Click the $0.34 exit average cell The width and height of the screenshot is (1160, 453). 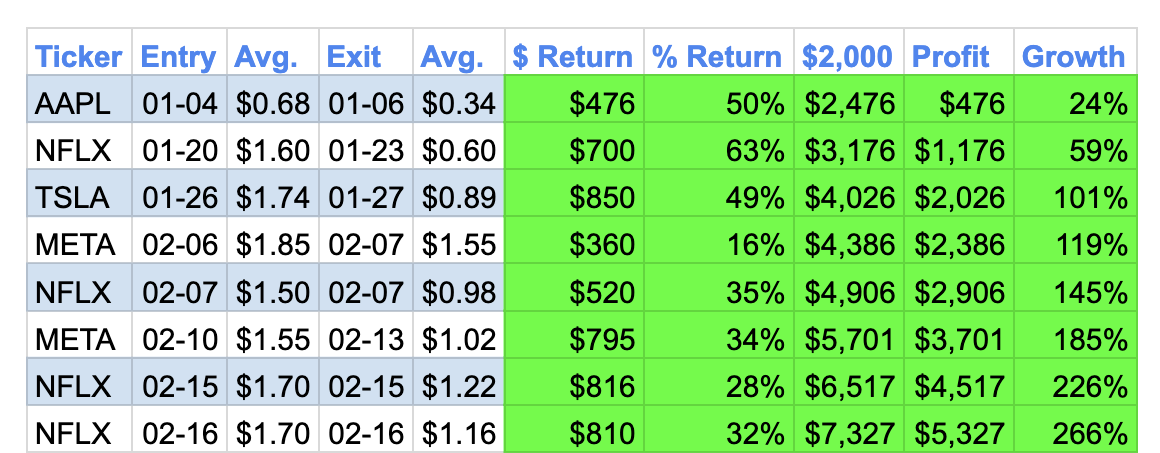point(459,103)
